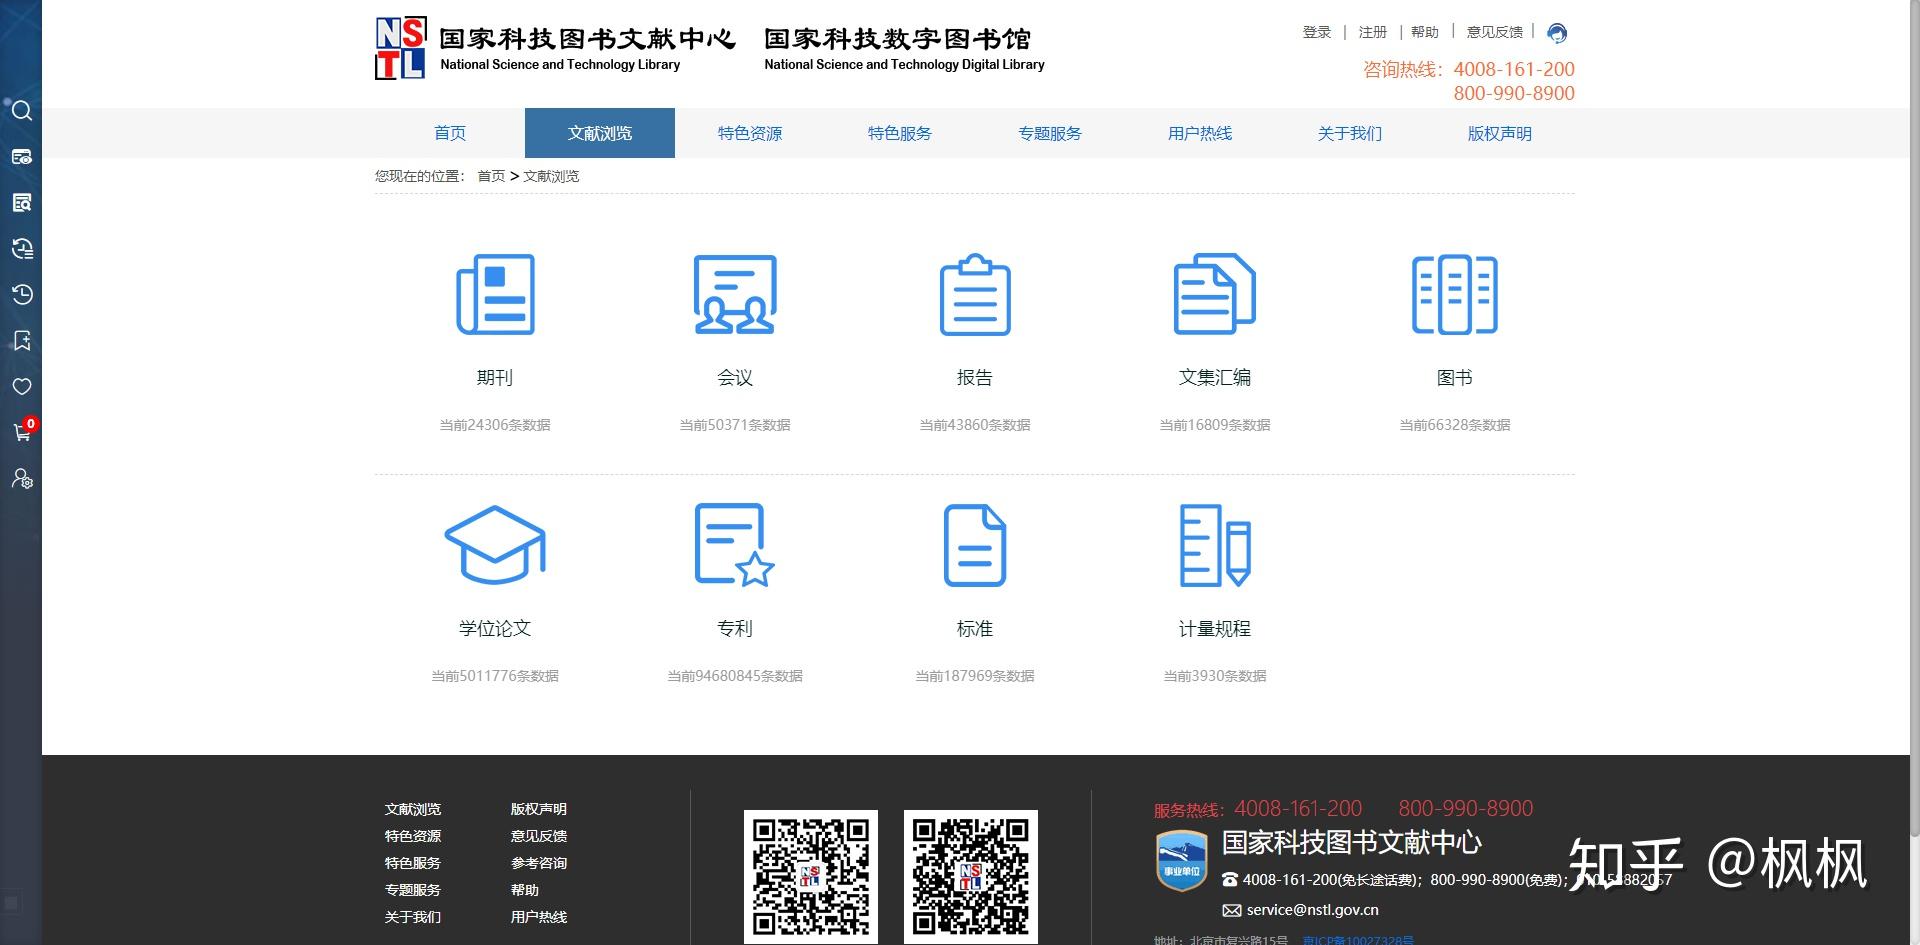
Task: Open the card-with-eye browse icon in sidebar
Action: pos(22,157)
